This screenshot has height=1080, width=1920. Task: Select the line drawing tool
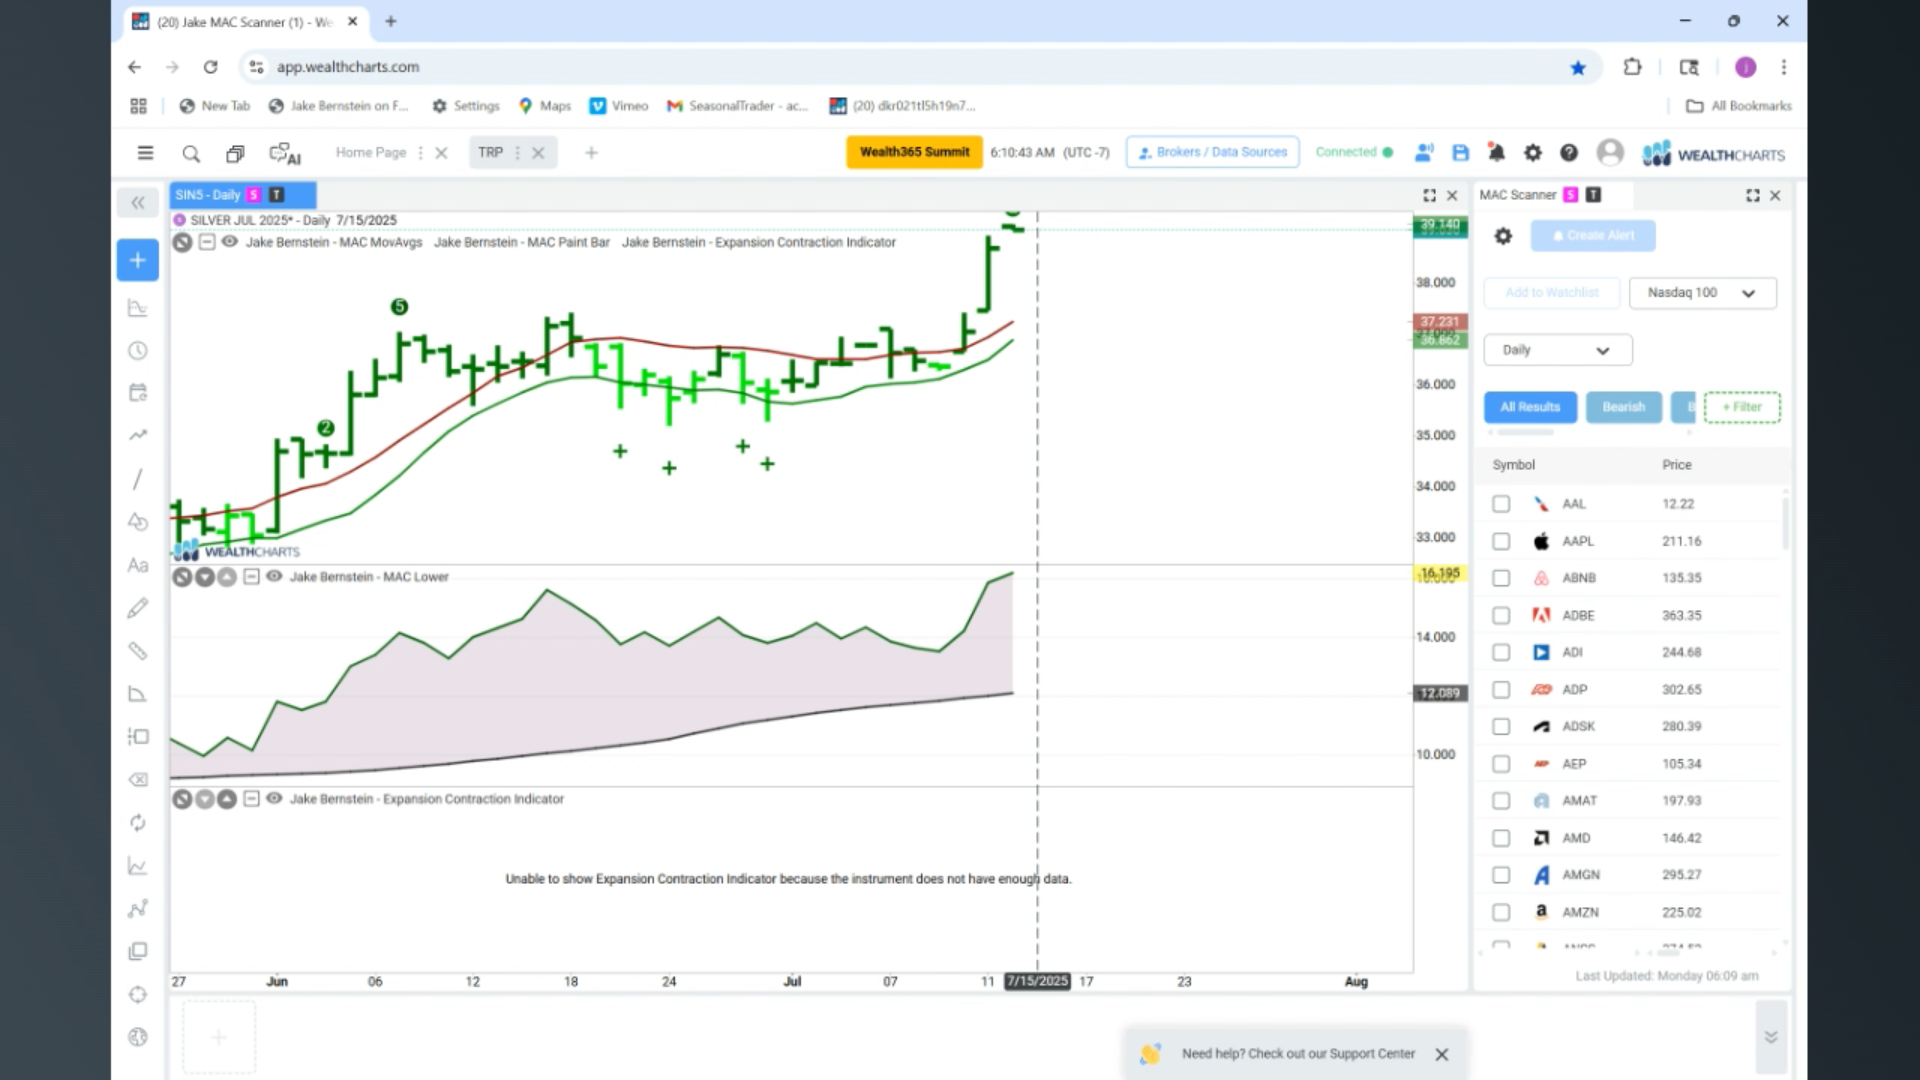[138, 479]
